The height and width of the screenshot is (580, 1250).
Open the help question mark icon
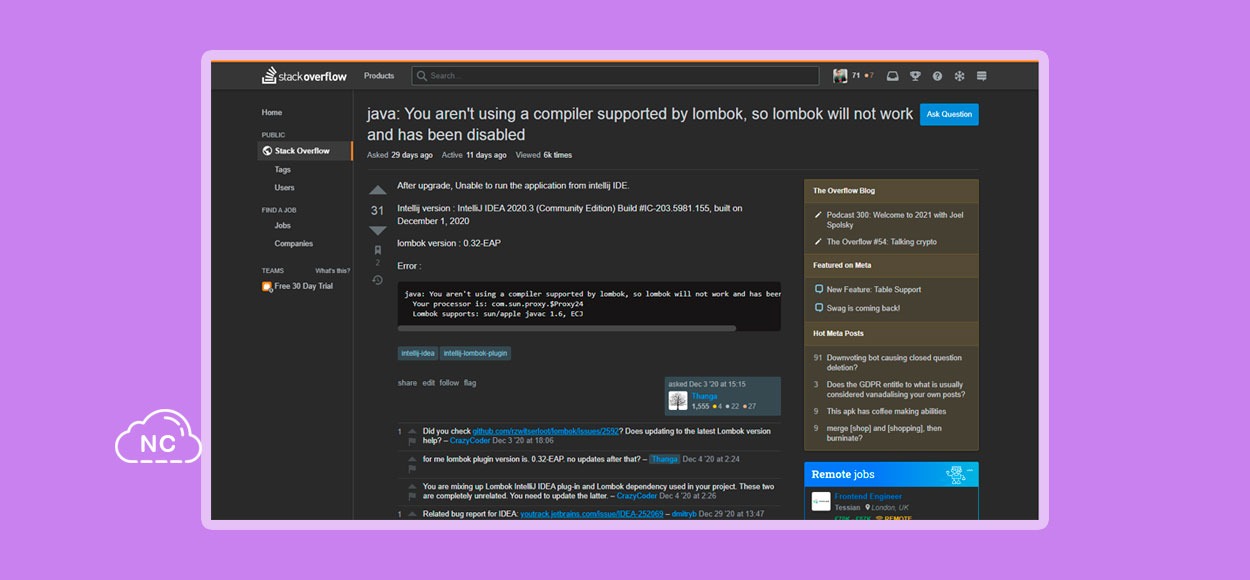(x=937, y=76)
